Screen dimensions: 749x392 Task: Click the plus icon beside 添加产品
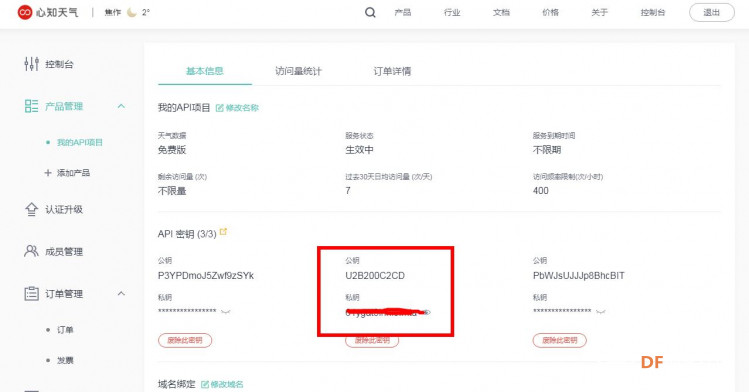pyautogui.click(x=48, y=173)
